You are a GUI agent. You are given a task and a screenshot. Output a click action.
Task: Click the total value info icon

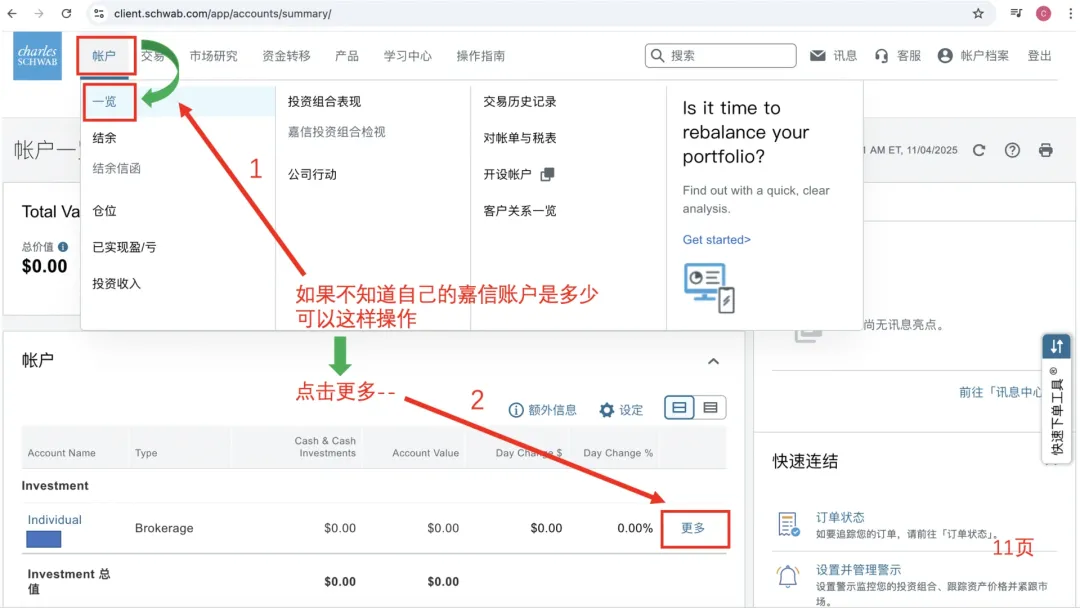(63, 247)
